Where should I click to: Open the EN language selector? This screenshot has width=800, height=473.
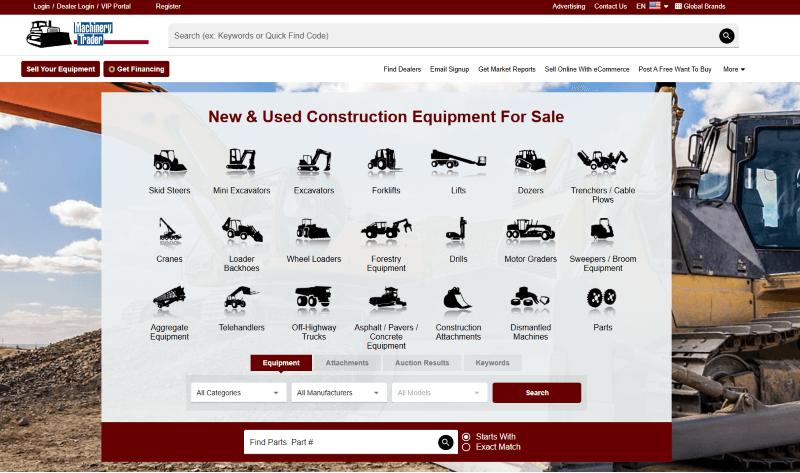(652, 6)
